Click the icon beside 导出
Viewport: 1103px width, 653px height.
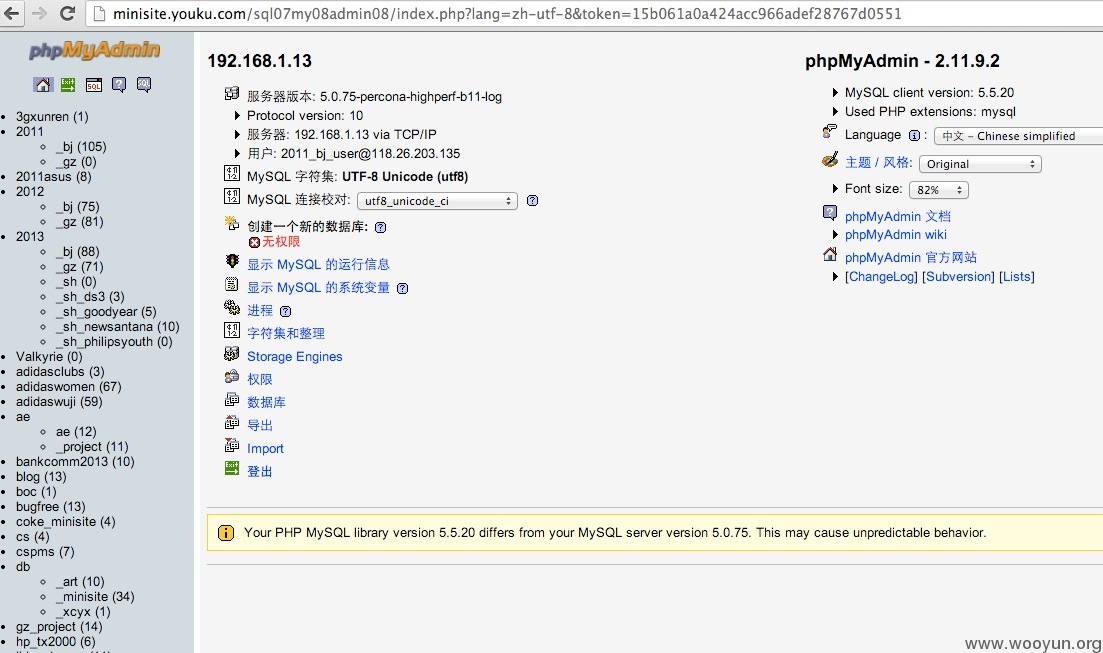tap(231, 422)
